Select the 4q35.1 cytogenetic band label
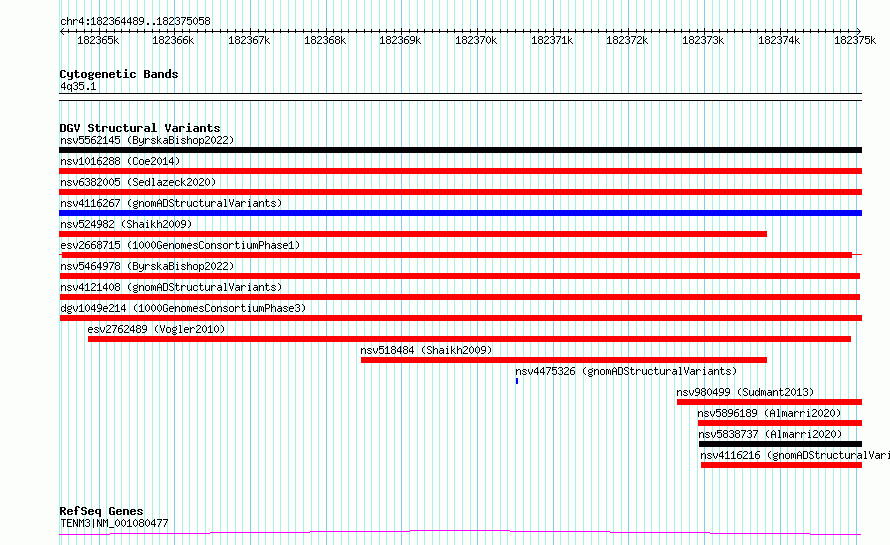 (78, 86)
